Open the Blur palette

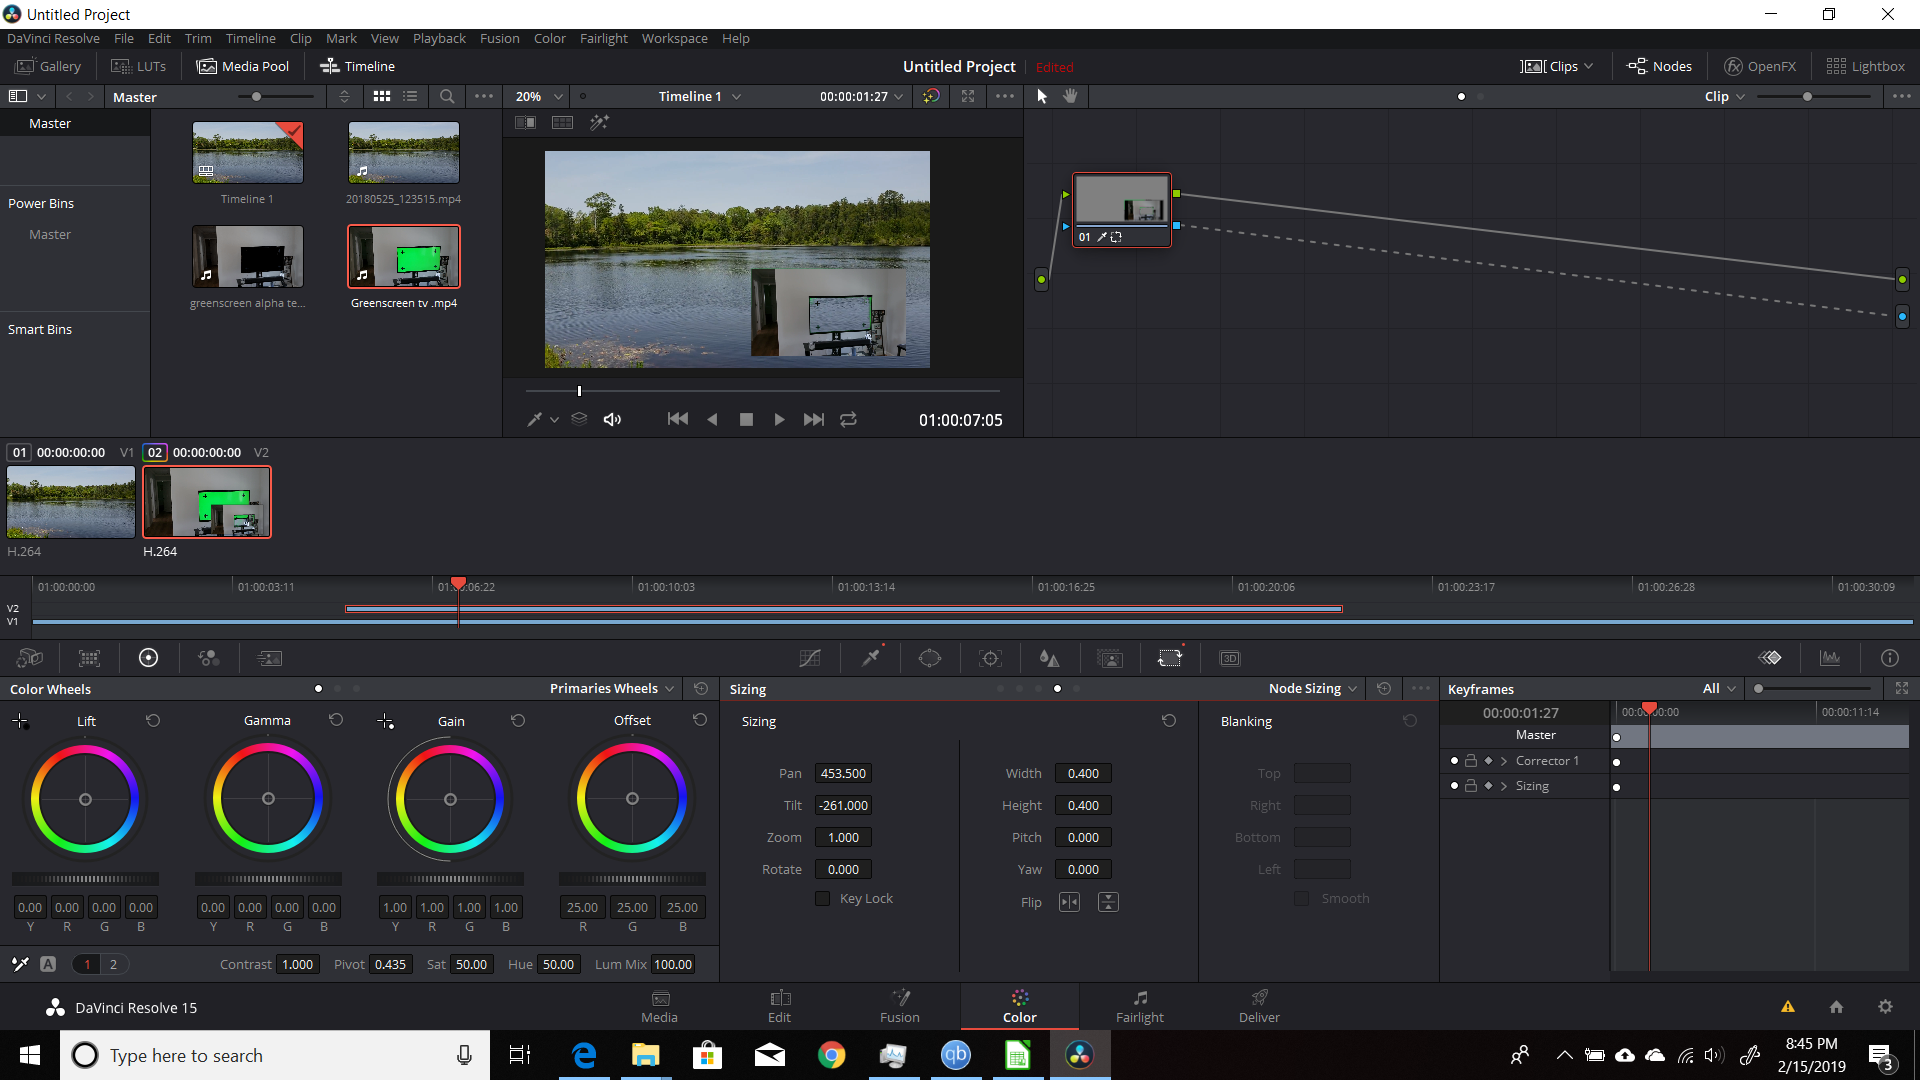tap(1049, 658)
